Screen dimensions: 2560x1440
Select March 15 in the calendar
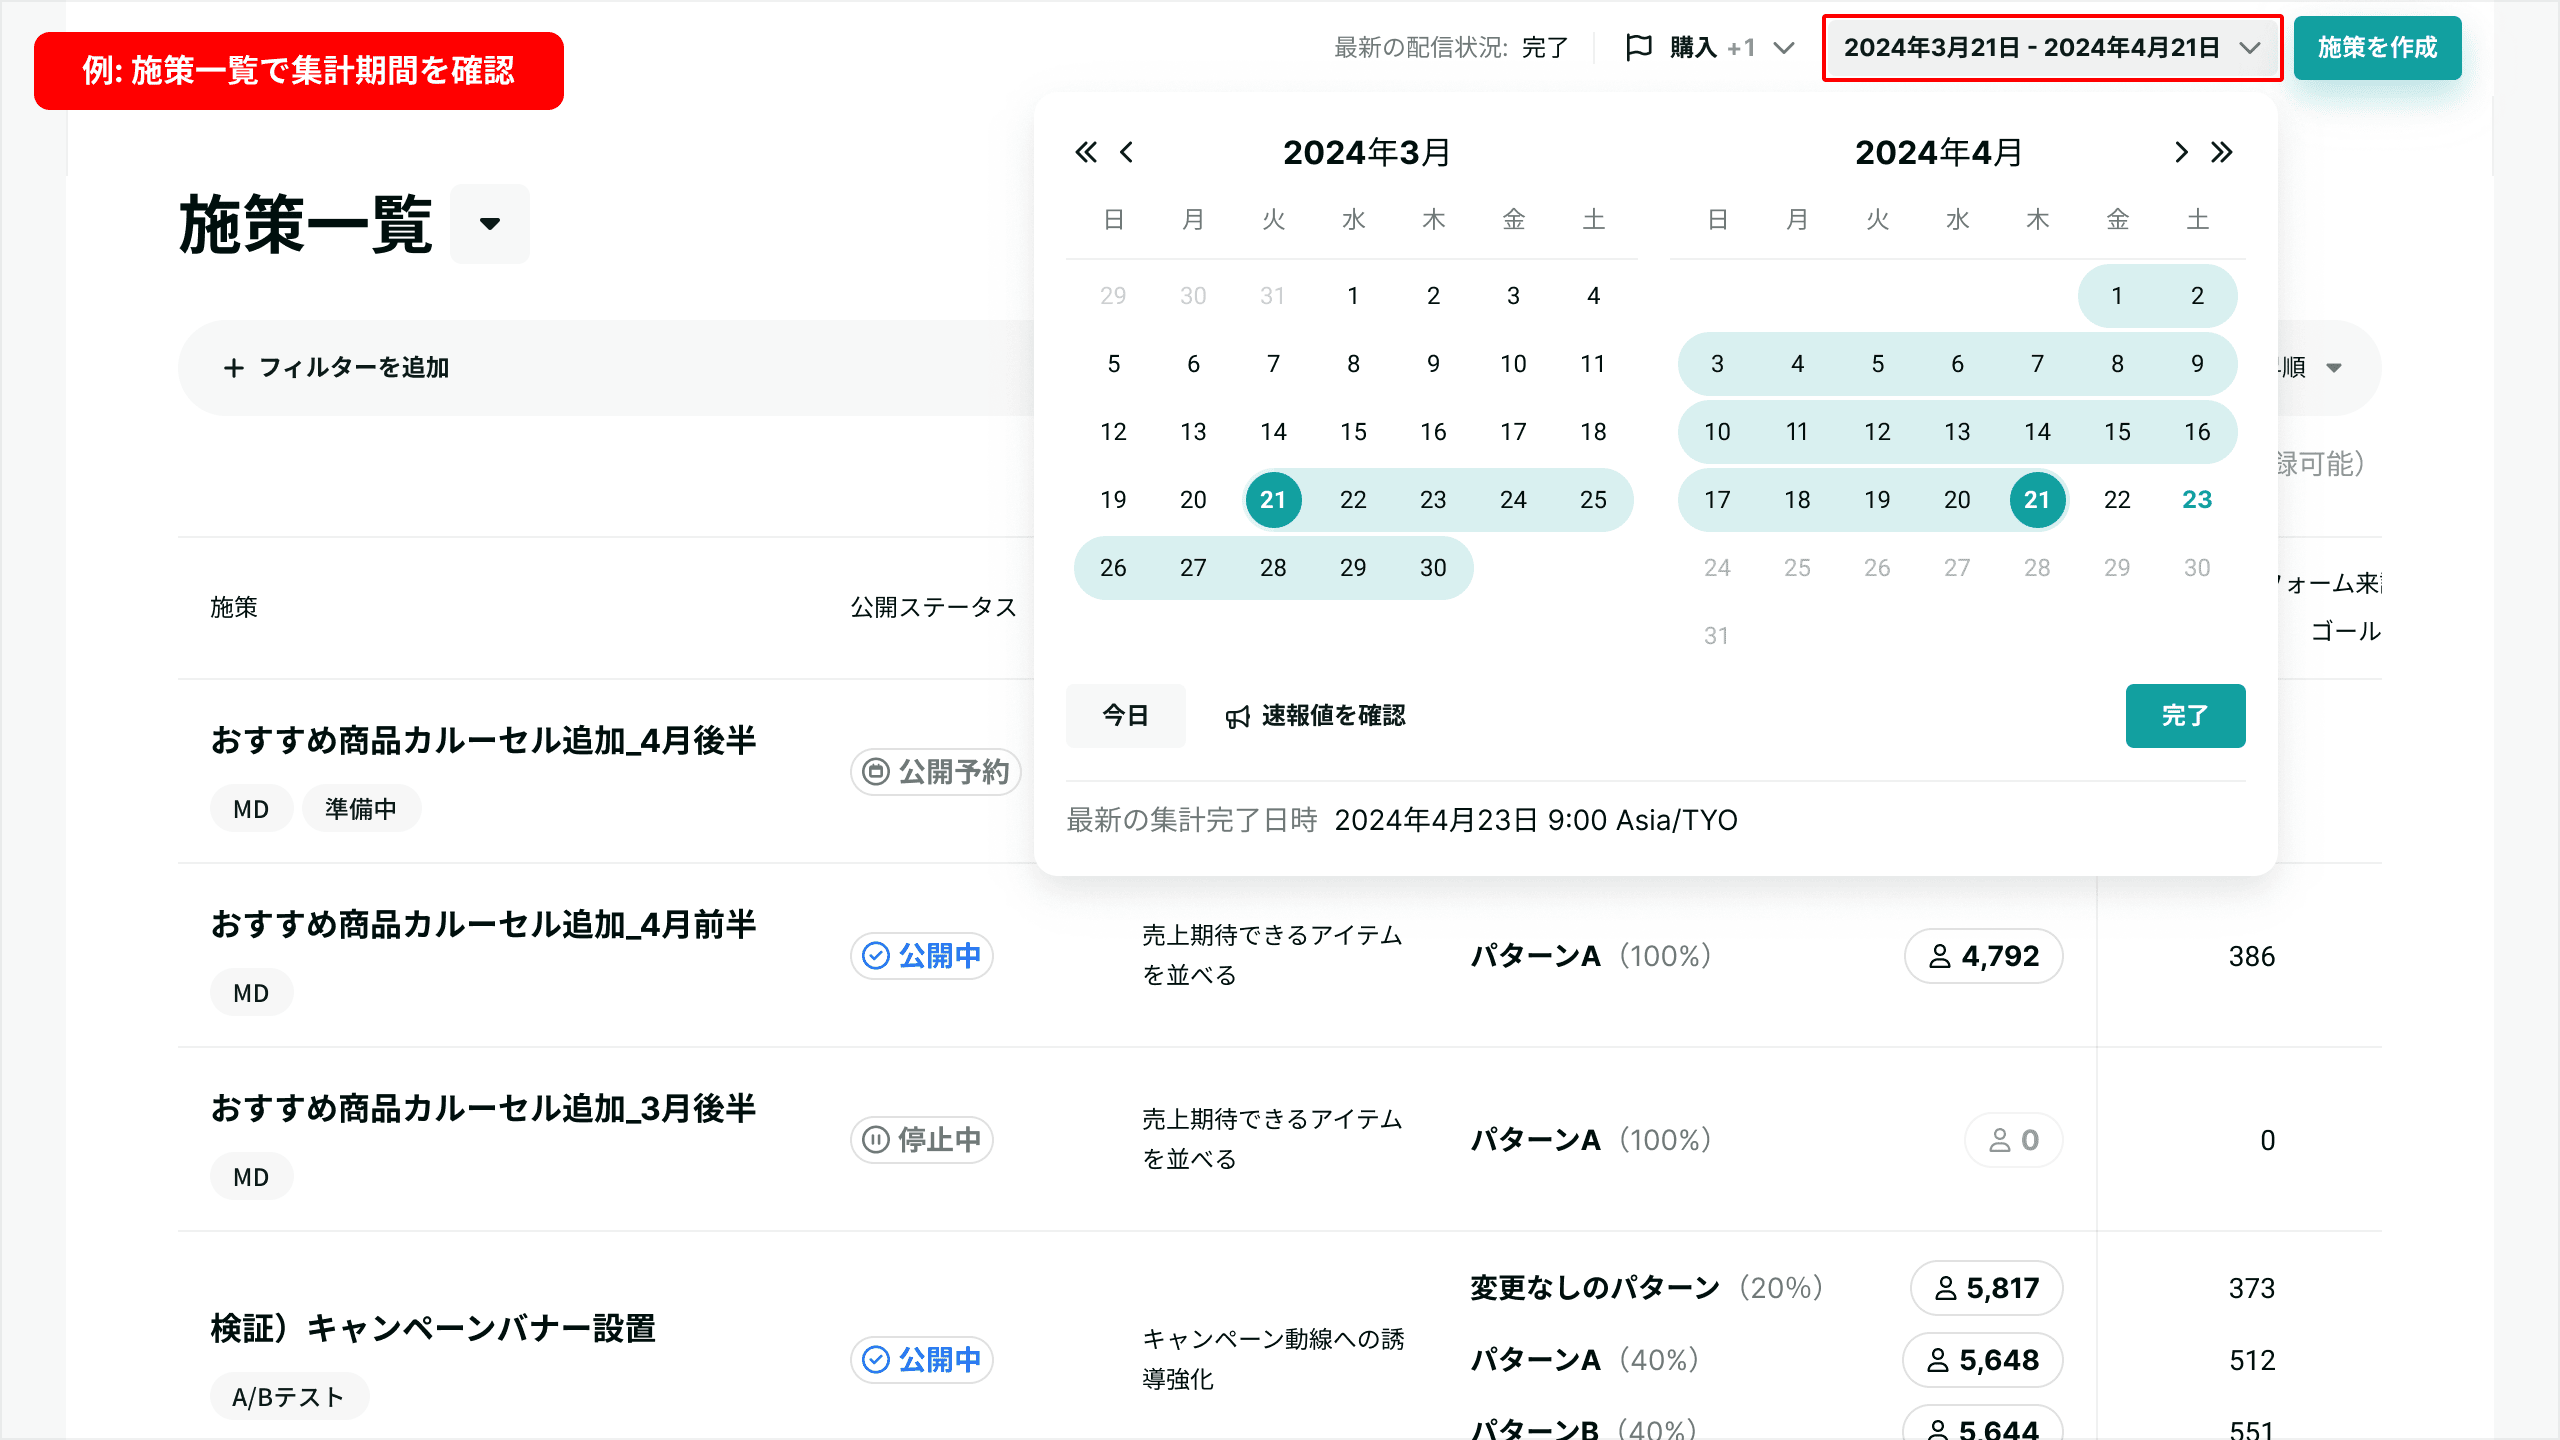(1353, 431)
